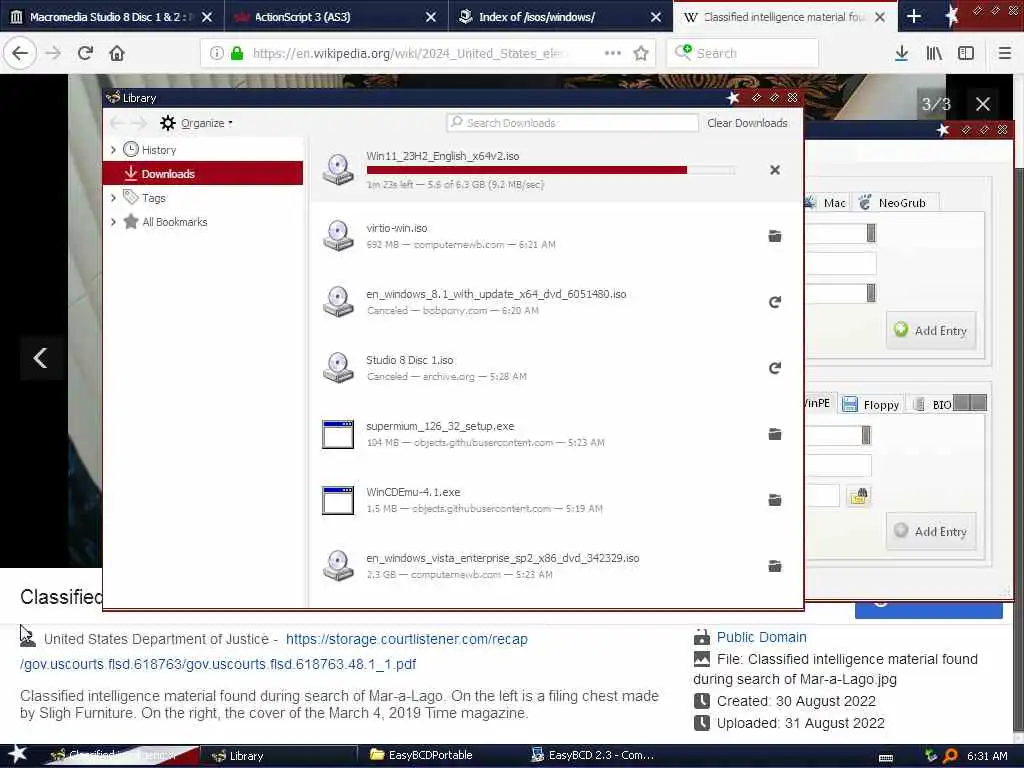The width and height of the screenshot is (1024, 768).
Task: Select WinCDEmu-4.1.exe download entry
Action: click(555, 500)
